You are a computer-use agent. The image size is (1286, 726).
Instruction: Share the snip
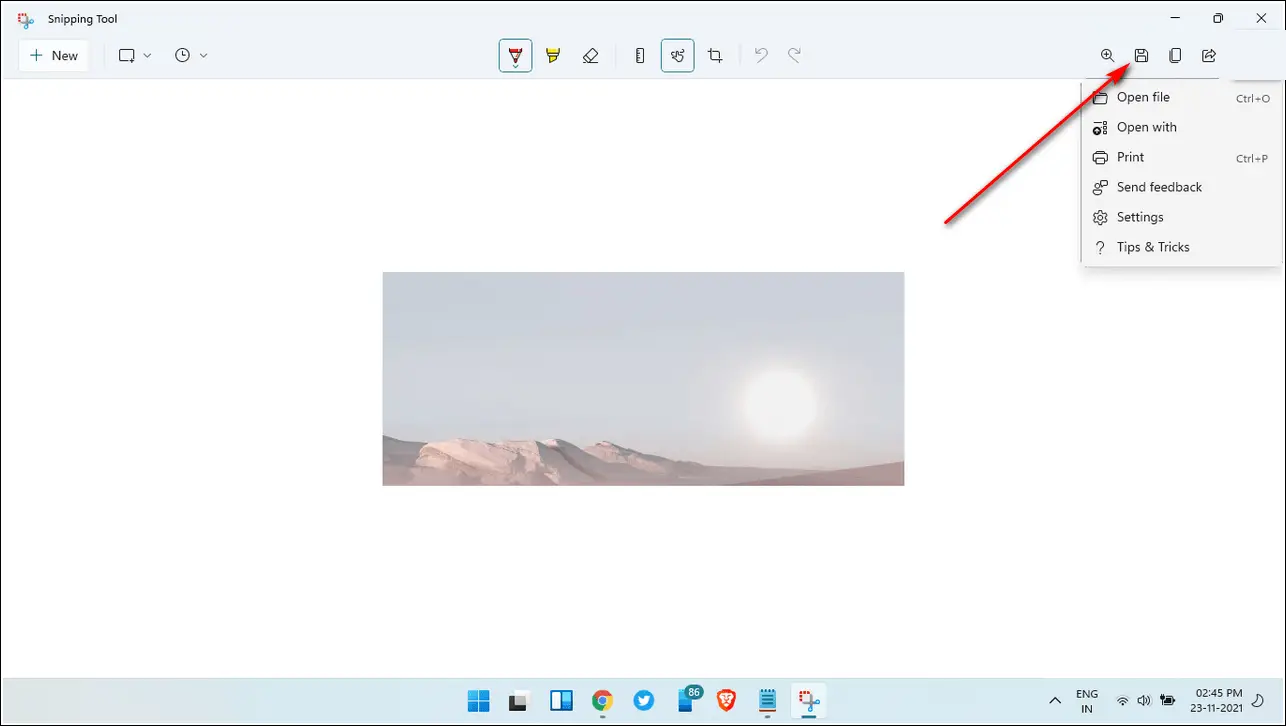pyautogui.click(x=1209, y=56)
